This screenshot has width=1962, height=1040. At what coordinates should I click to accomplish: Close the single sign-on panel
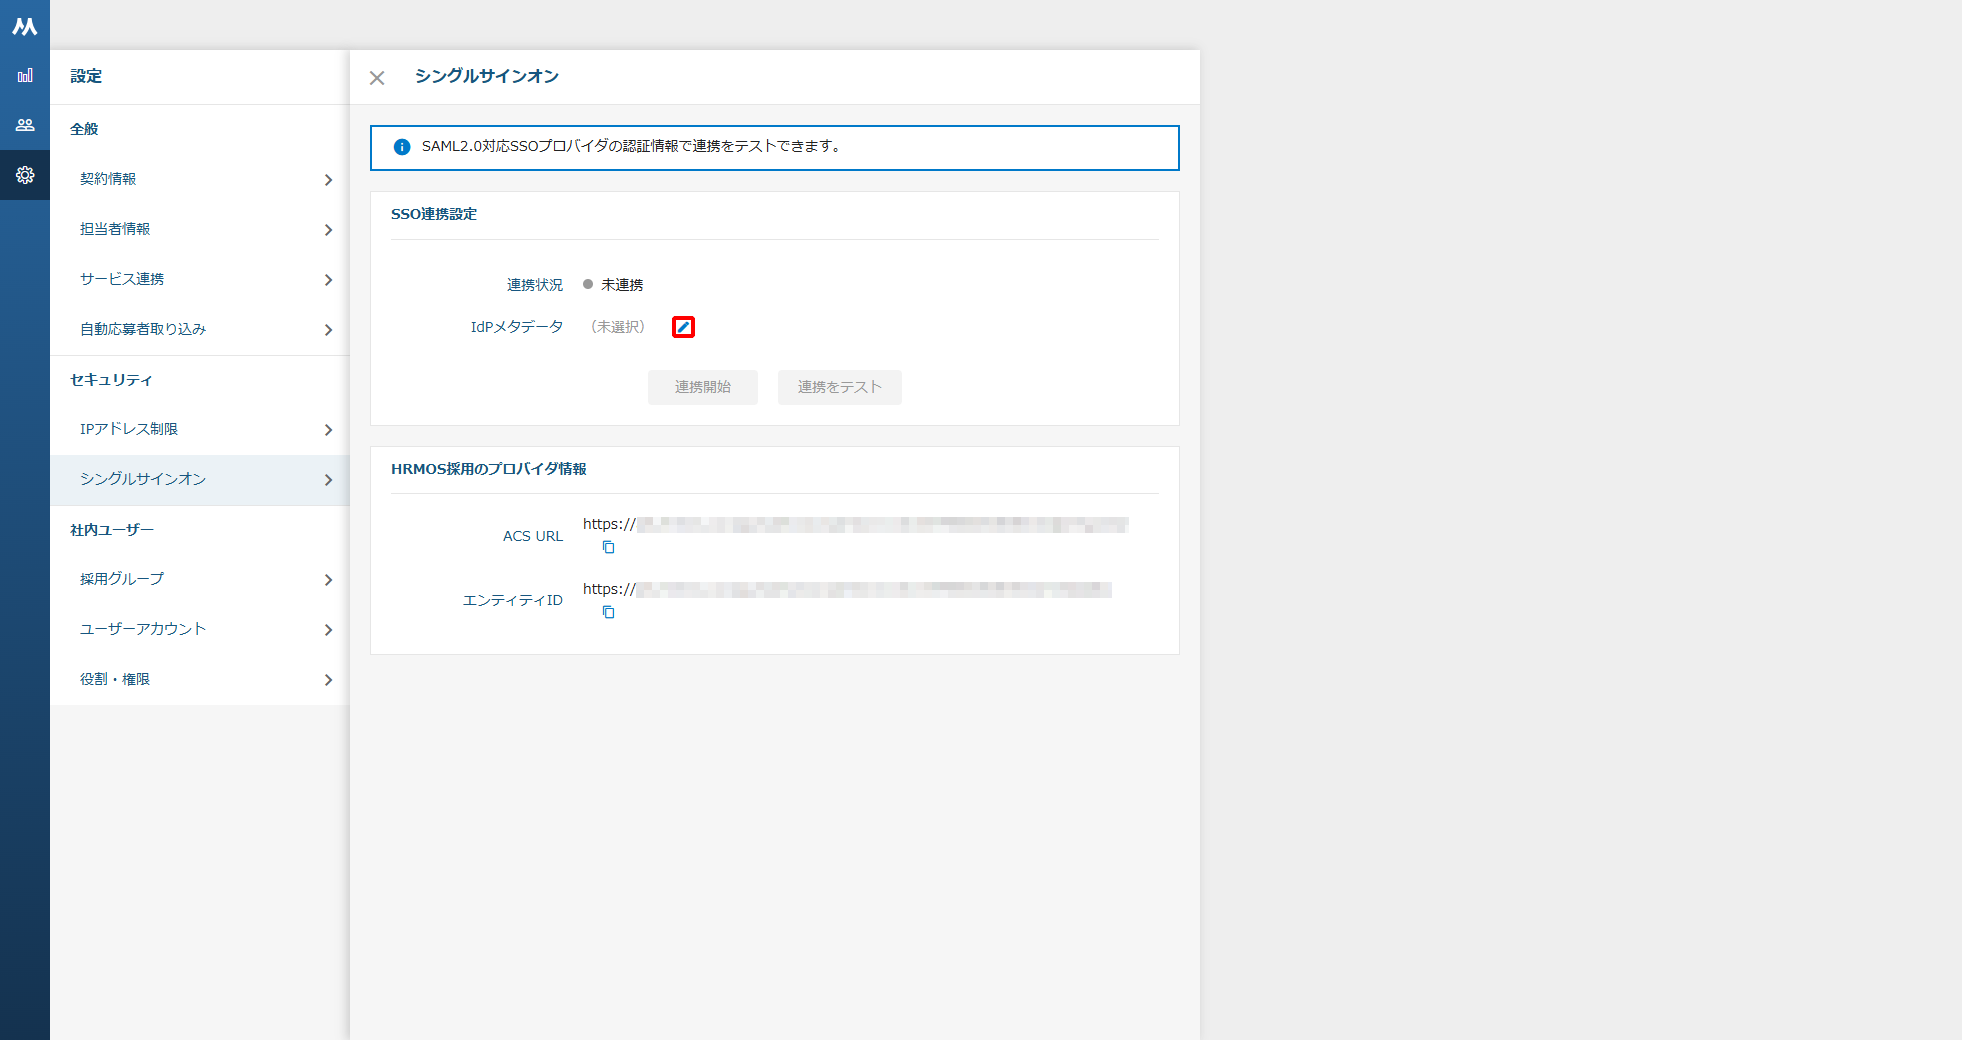377,78
